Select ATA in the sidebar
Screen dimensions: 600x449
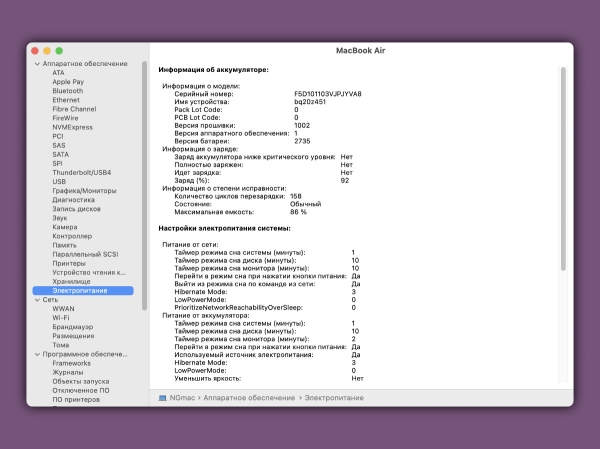click(x=59, y=73)
